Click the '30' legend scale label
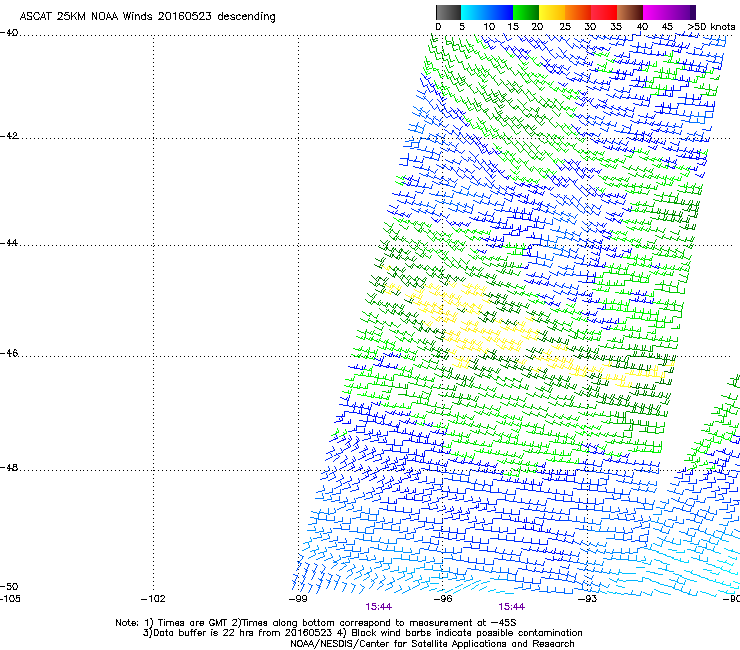 click(x=590, y=27)
